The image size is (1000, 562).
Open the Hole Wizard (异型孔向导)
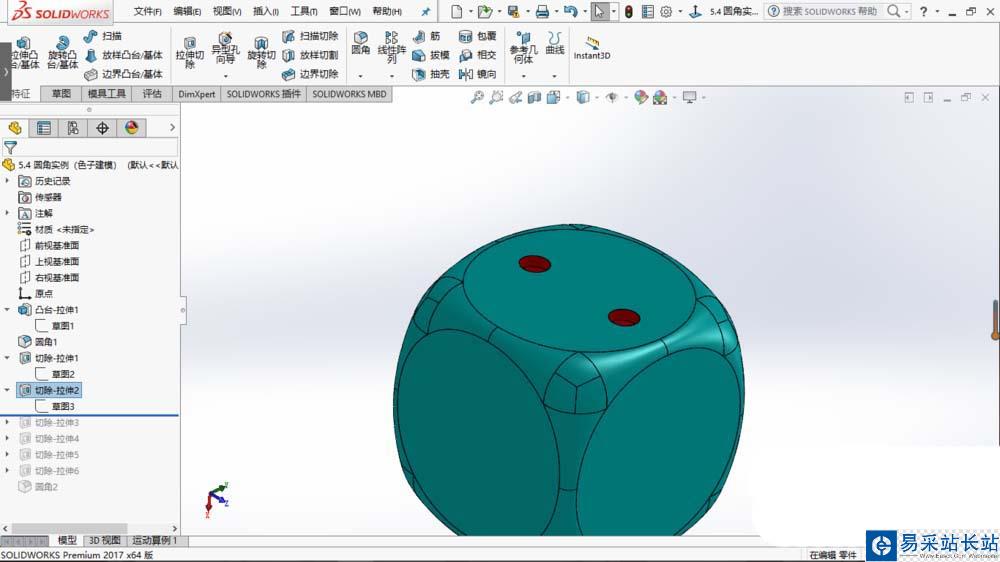pos(225,48)
